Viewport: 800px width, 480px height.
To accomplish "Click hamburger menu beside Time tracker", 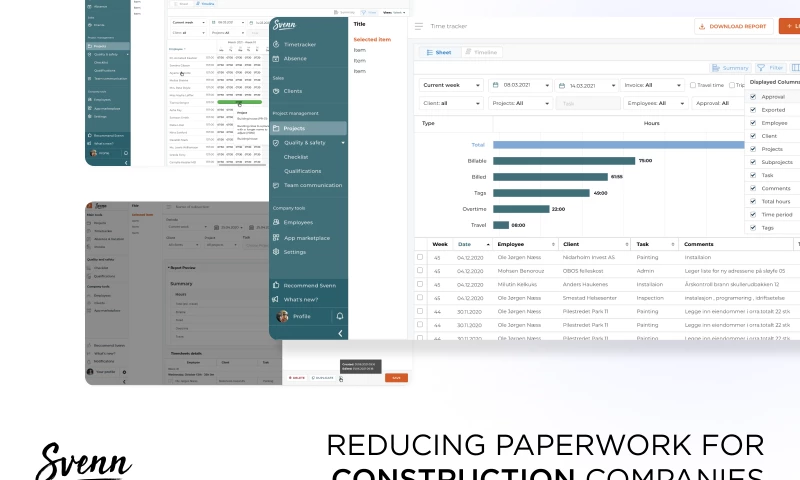I will click(x=419, y=26).
